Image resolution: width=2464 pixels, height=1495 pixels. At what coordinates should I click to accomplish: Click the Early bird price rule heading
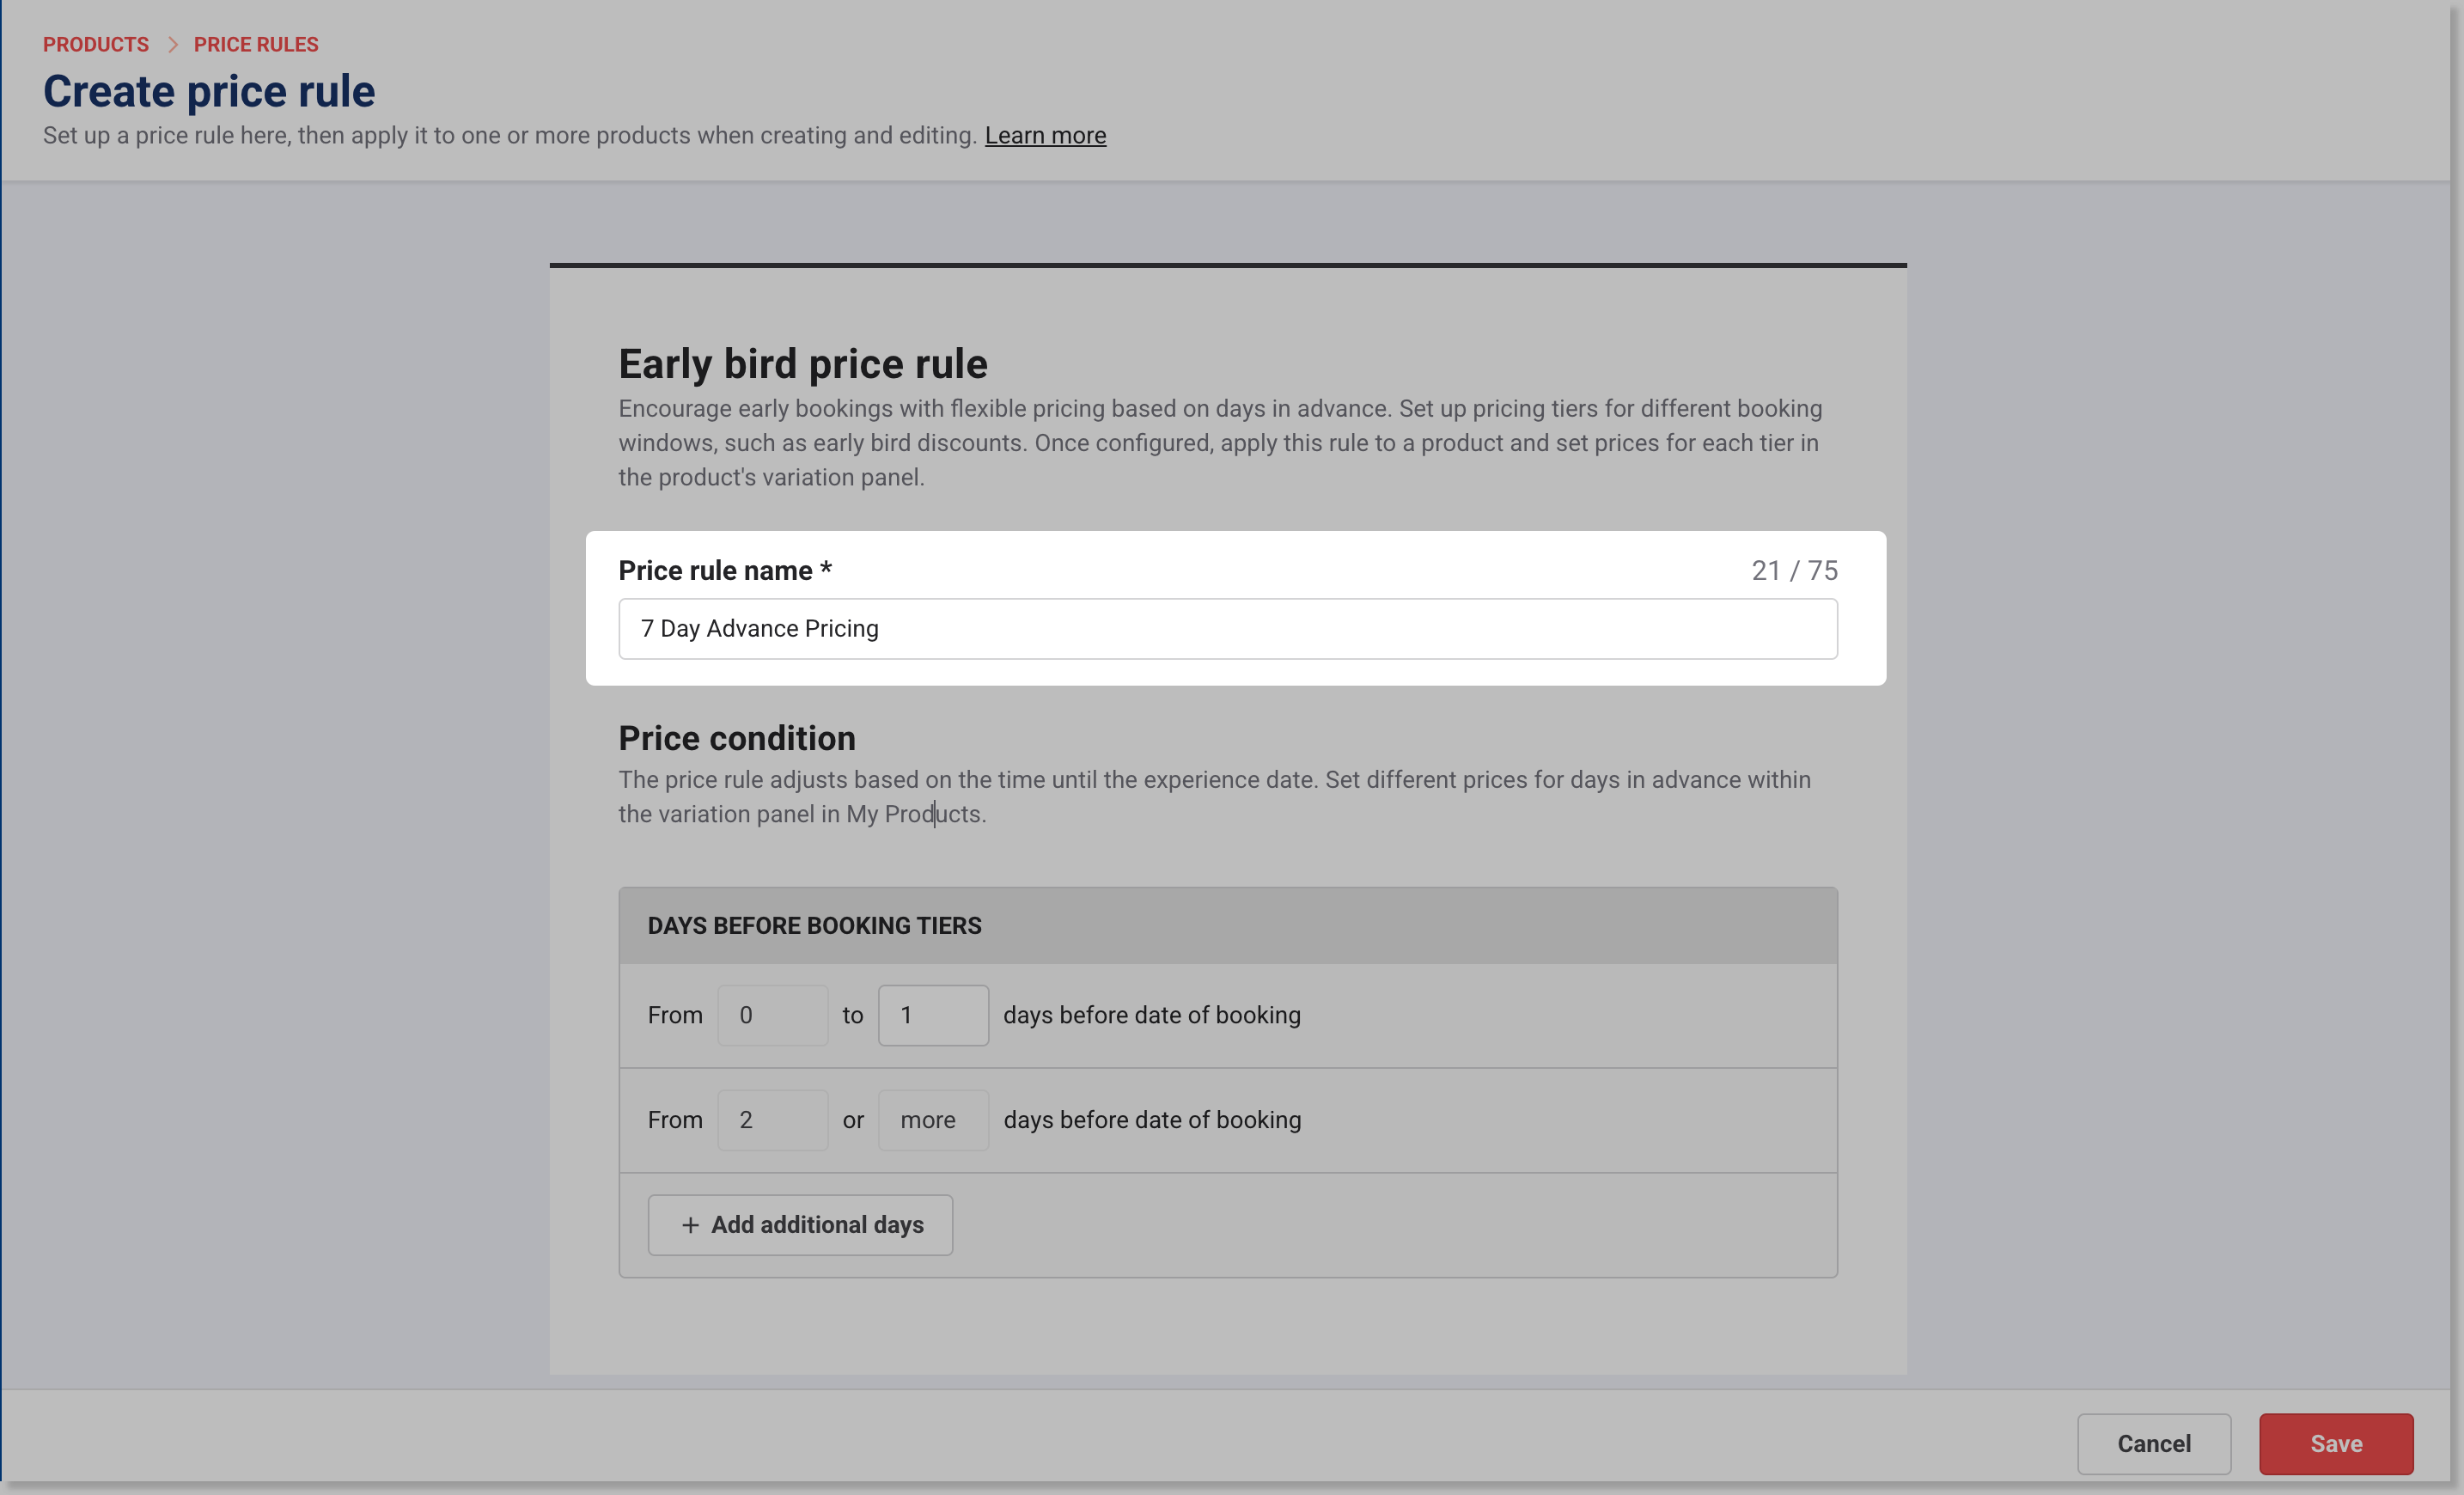click(x=802, y=364)
